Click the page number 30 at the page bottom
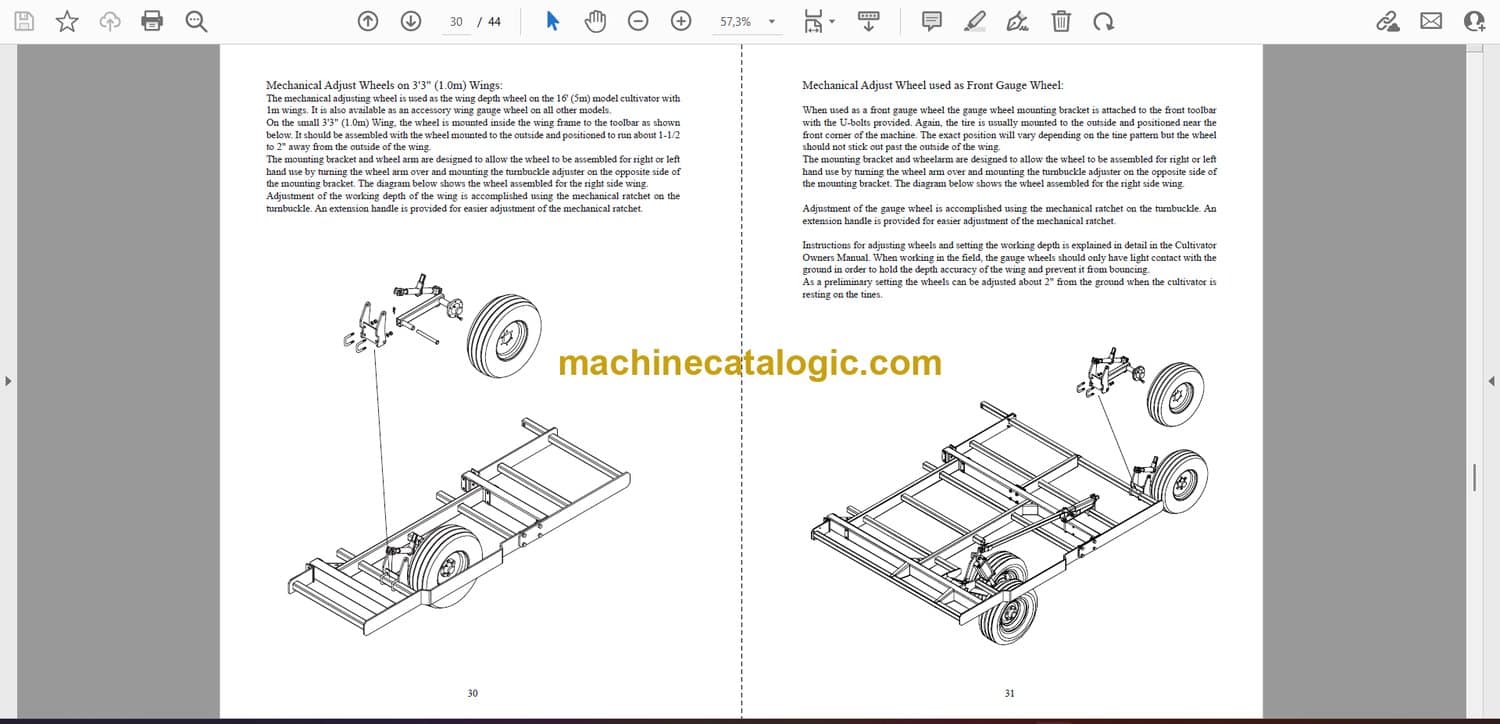The image size is (1500, 724). coord(473,693)
